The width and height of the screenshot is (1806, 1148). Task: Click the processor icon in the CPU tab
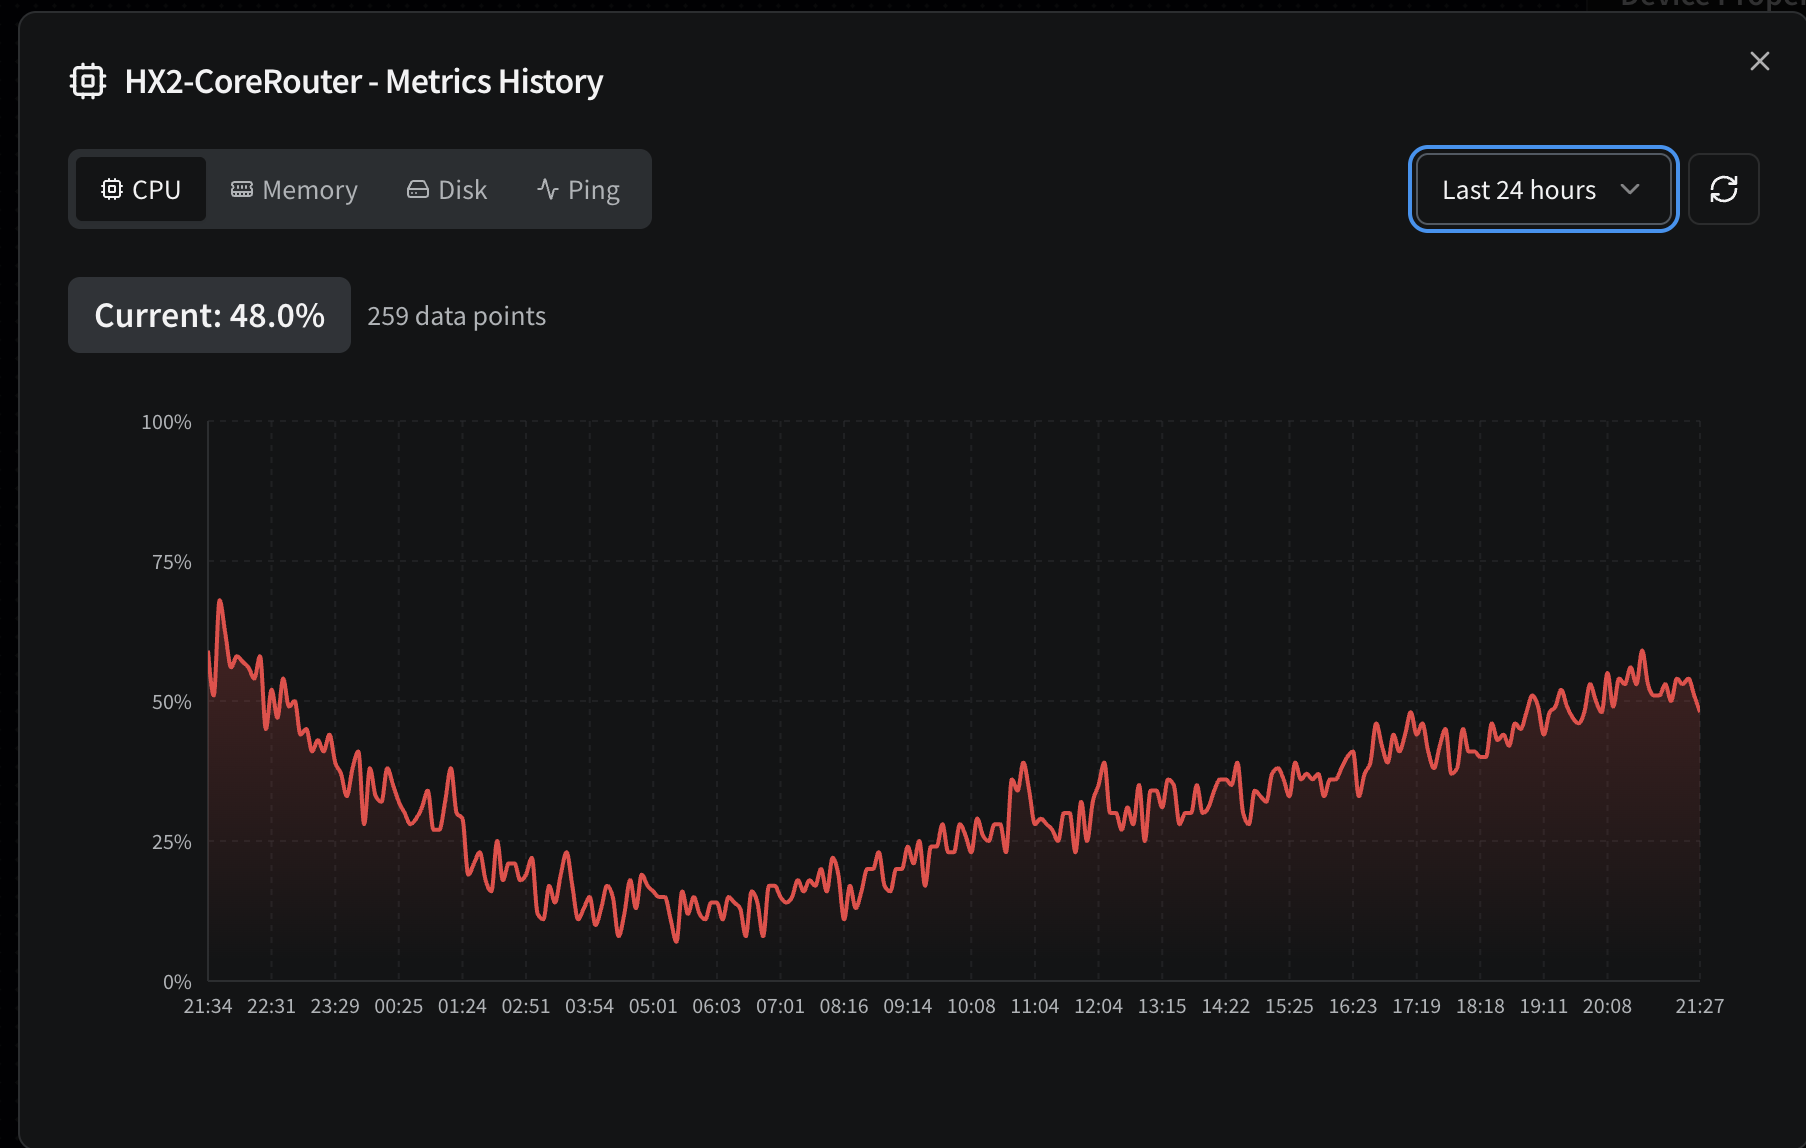click(x=112, y=189)
